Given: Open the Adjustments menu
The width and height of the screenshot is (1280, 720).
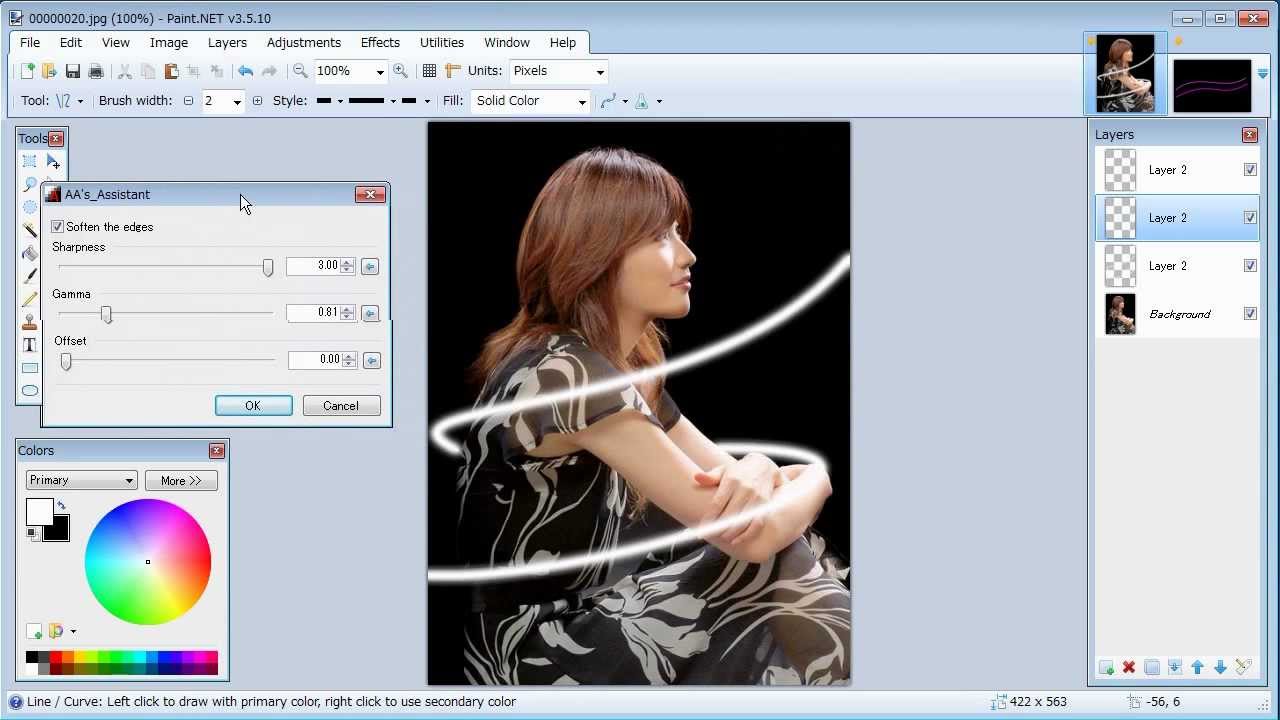Looking at the screenshot, I should (x=304, y=43).
